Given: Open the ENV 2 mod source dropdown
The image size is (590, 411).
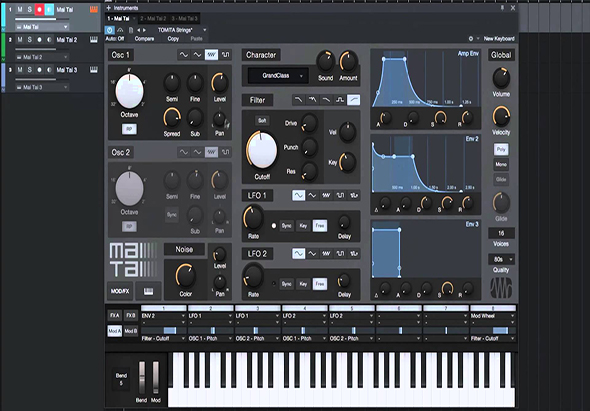Looking at the screenshot, I should 163,316.
